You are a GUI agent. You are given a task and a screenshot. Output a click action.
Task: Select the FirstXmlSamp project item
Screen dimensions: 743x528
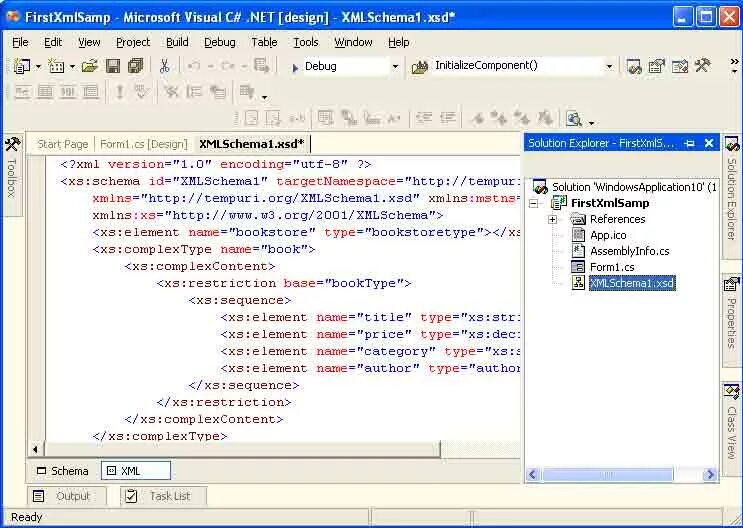coord(610,203)
